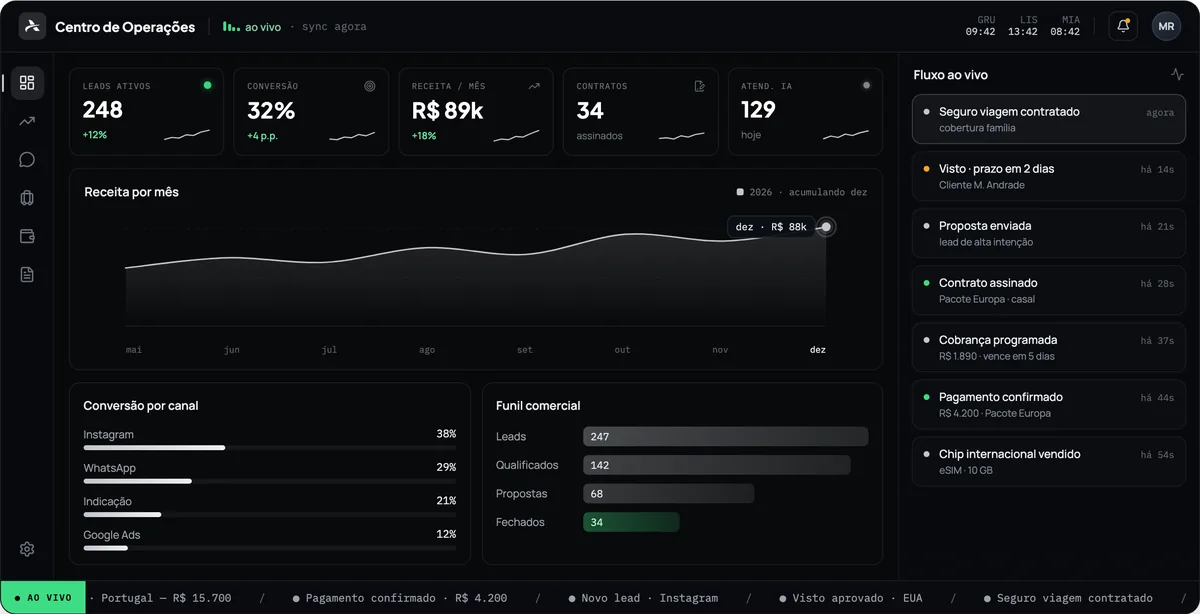The width and height of the screenshot is (1200, 614).
Task: Open the trending chart icon in sidebar
Action: [27, 121]
